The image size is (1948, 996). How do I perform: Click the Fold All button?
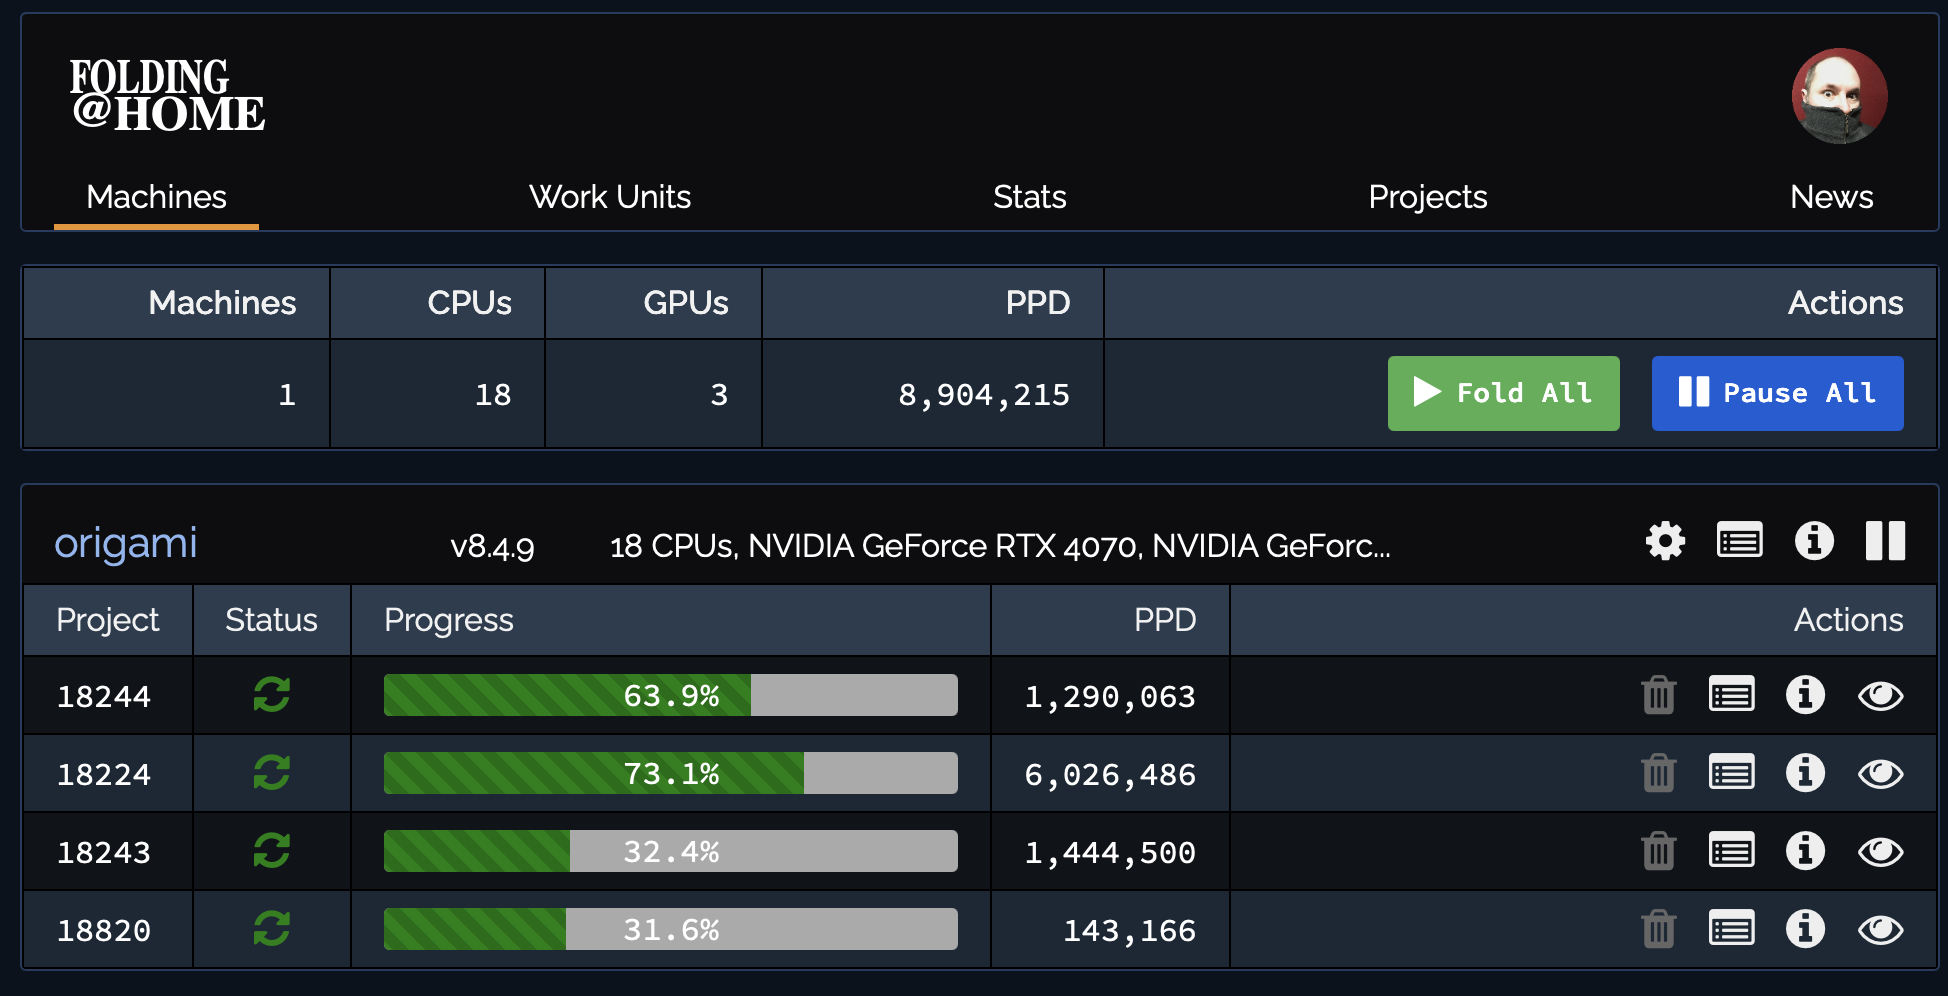(x=1503, y=393)
